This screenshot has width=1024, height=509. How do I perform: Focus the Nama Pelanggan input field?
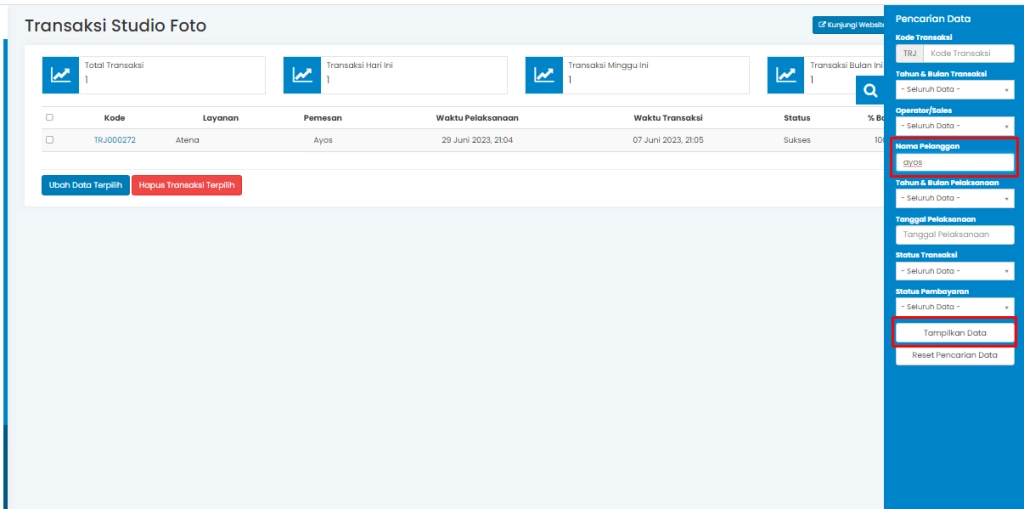954,162
